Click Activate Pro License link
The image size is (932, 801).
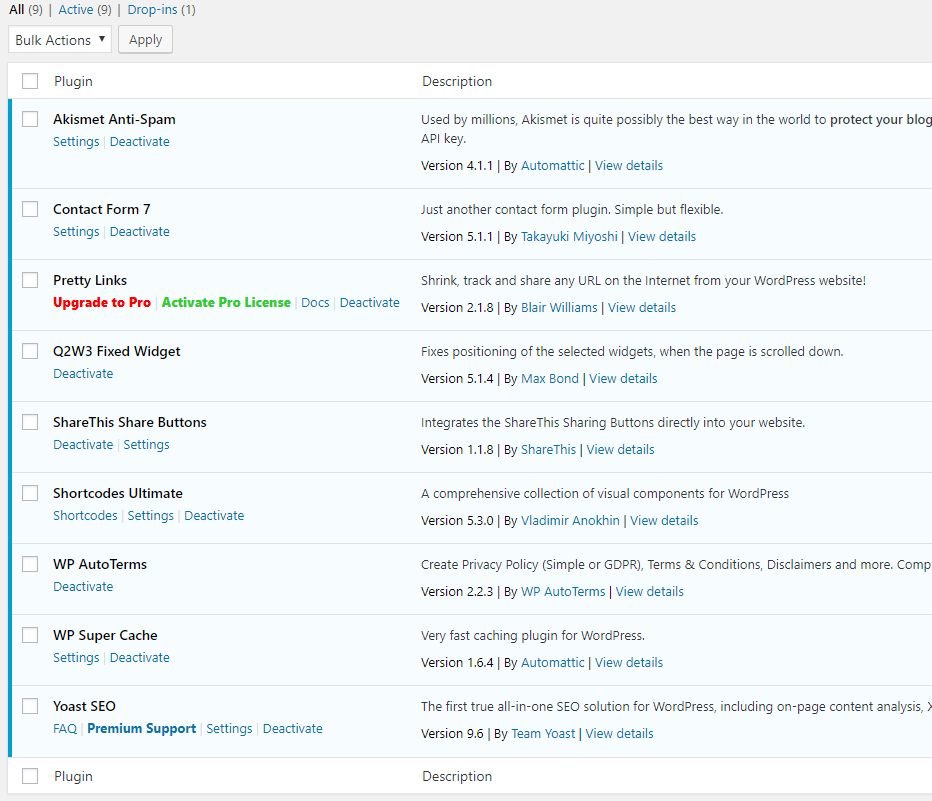226,302
